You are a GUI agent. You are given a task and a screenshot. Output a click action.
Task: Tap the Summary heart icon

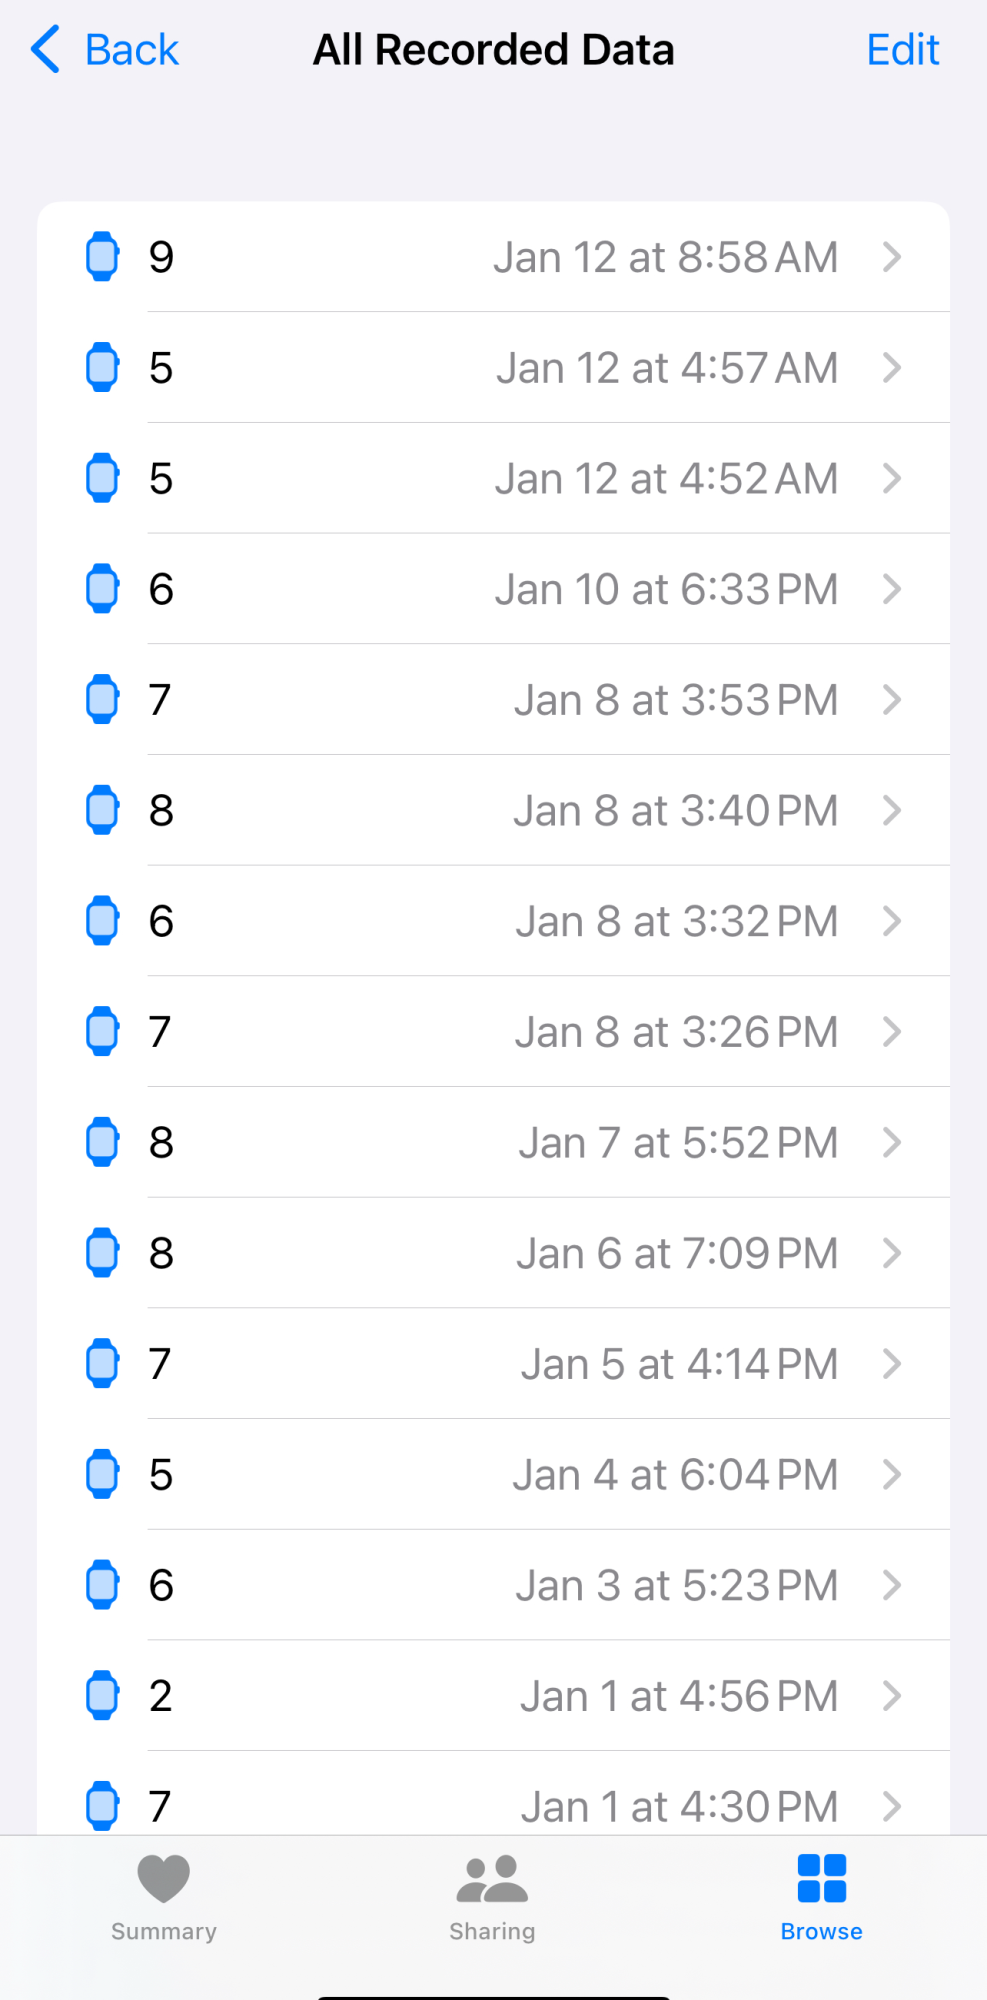click(x=163, y=1878)
